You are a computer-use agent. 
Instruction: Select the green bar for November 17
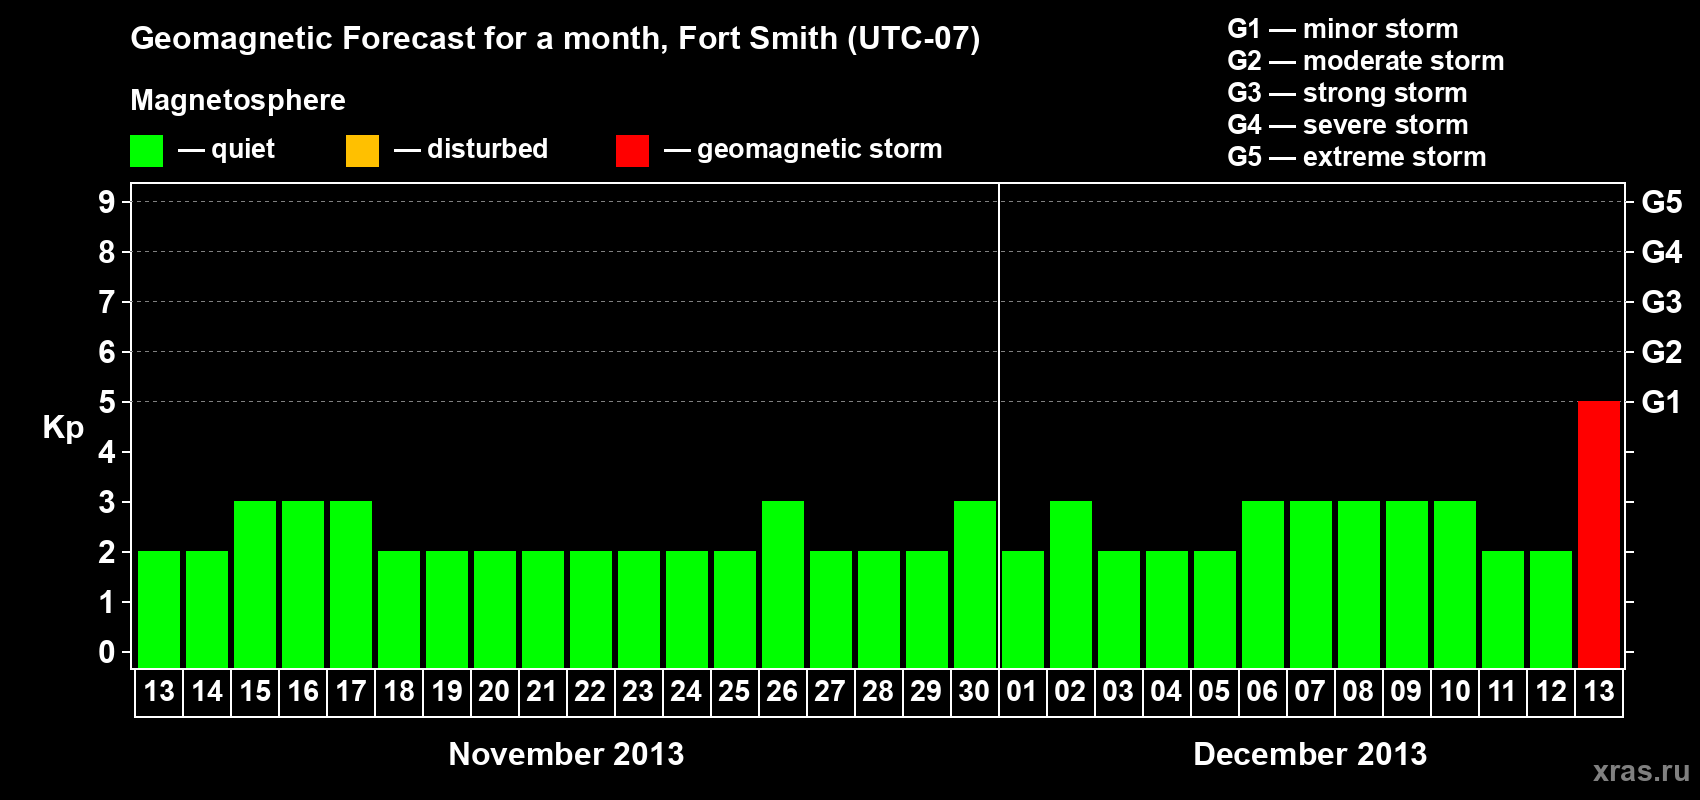[x=351, y=584]
